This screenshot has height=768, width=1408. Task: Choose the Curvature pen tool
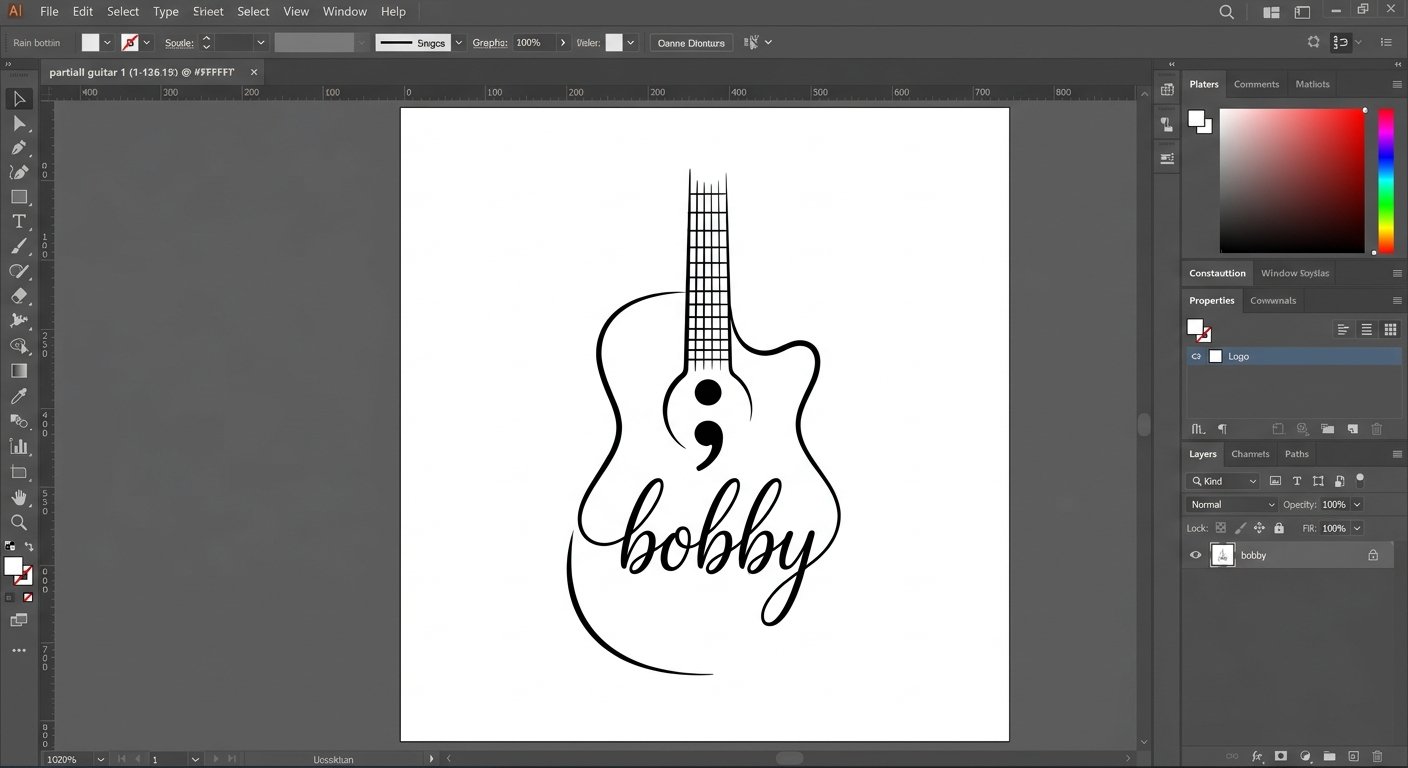(x=19, y=172)
